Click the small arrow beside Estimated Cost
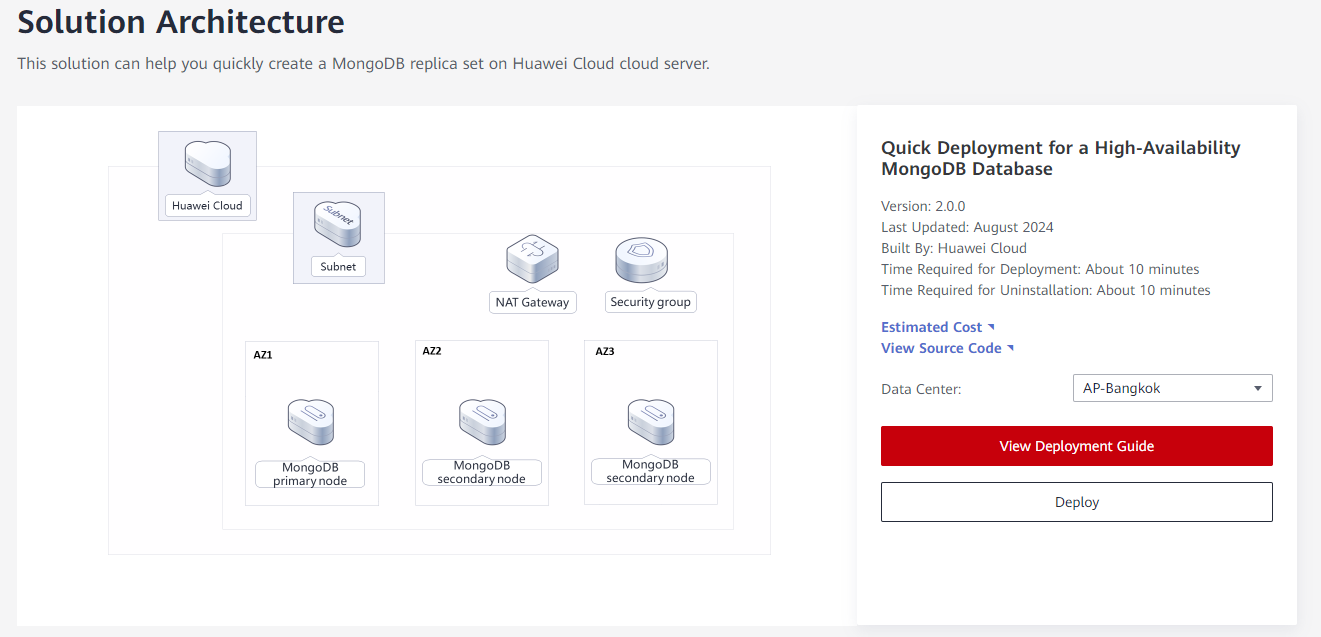1321x637 pixels. click(x=991, y=327)
